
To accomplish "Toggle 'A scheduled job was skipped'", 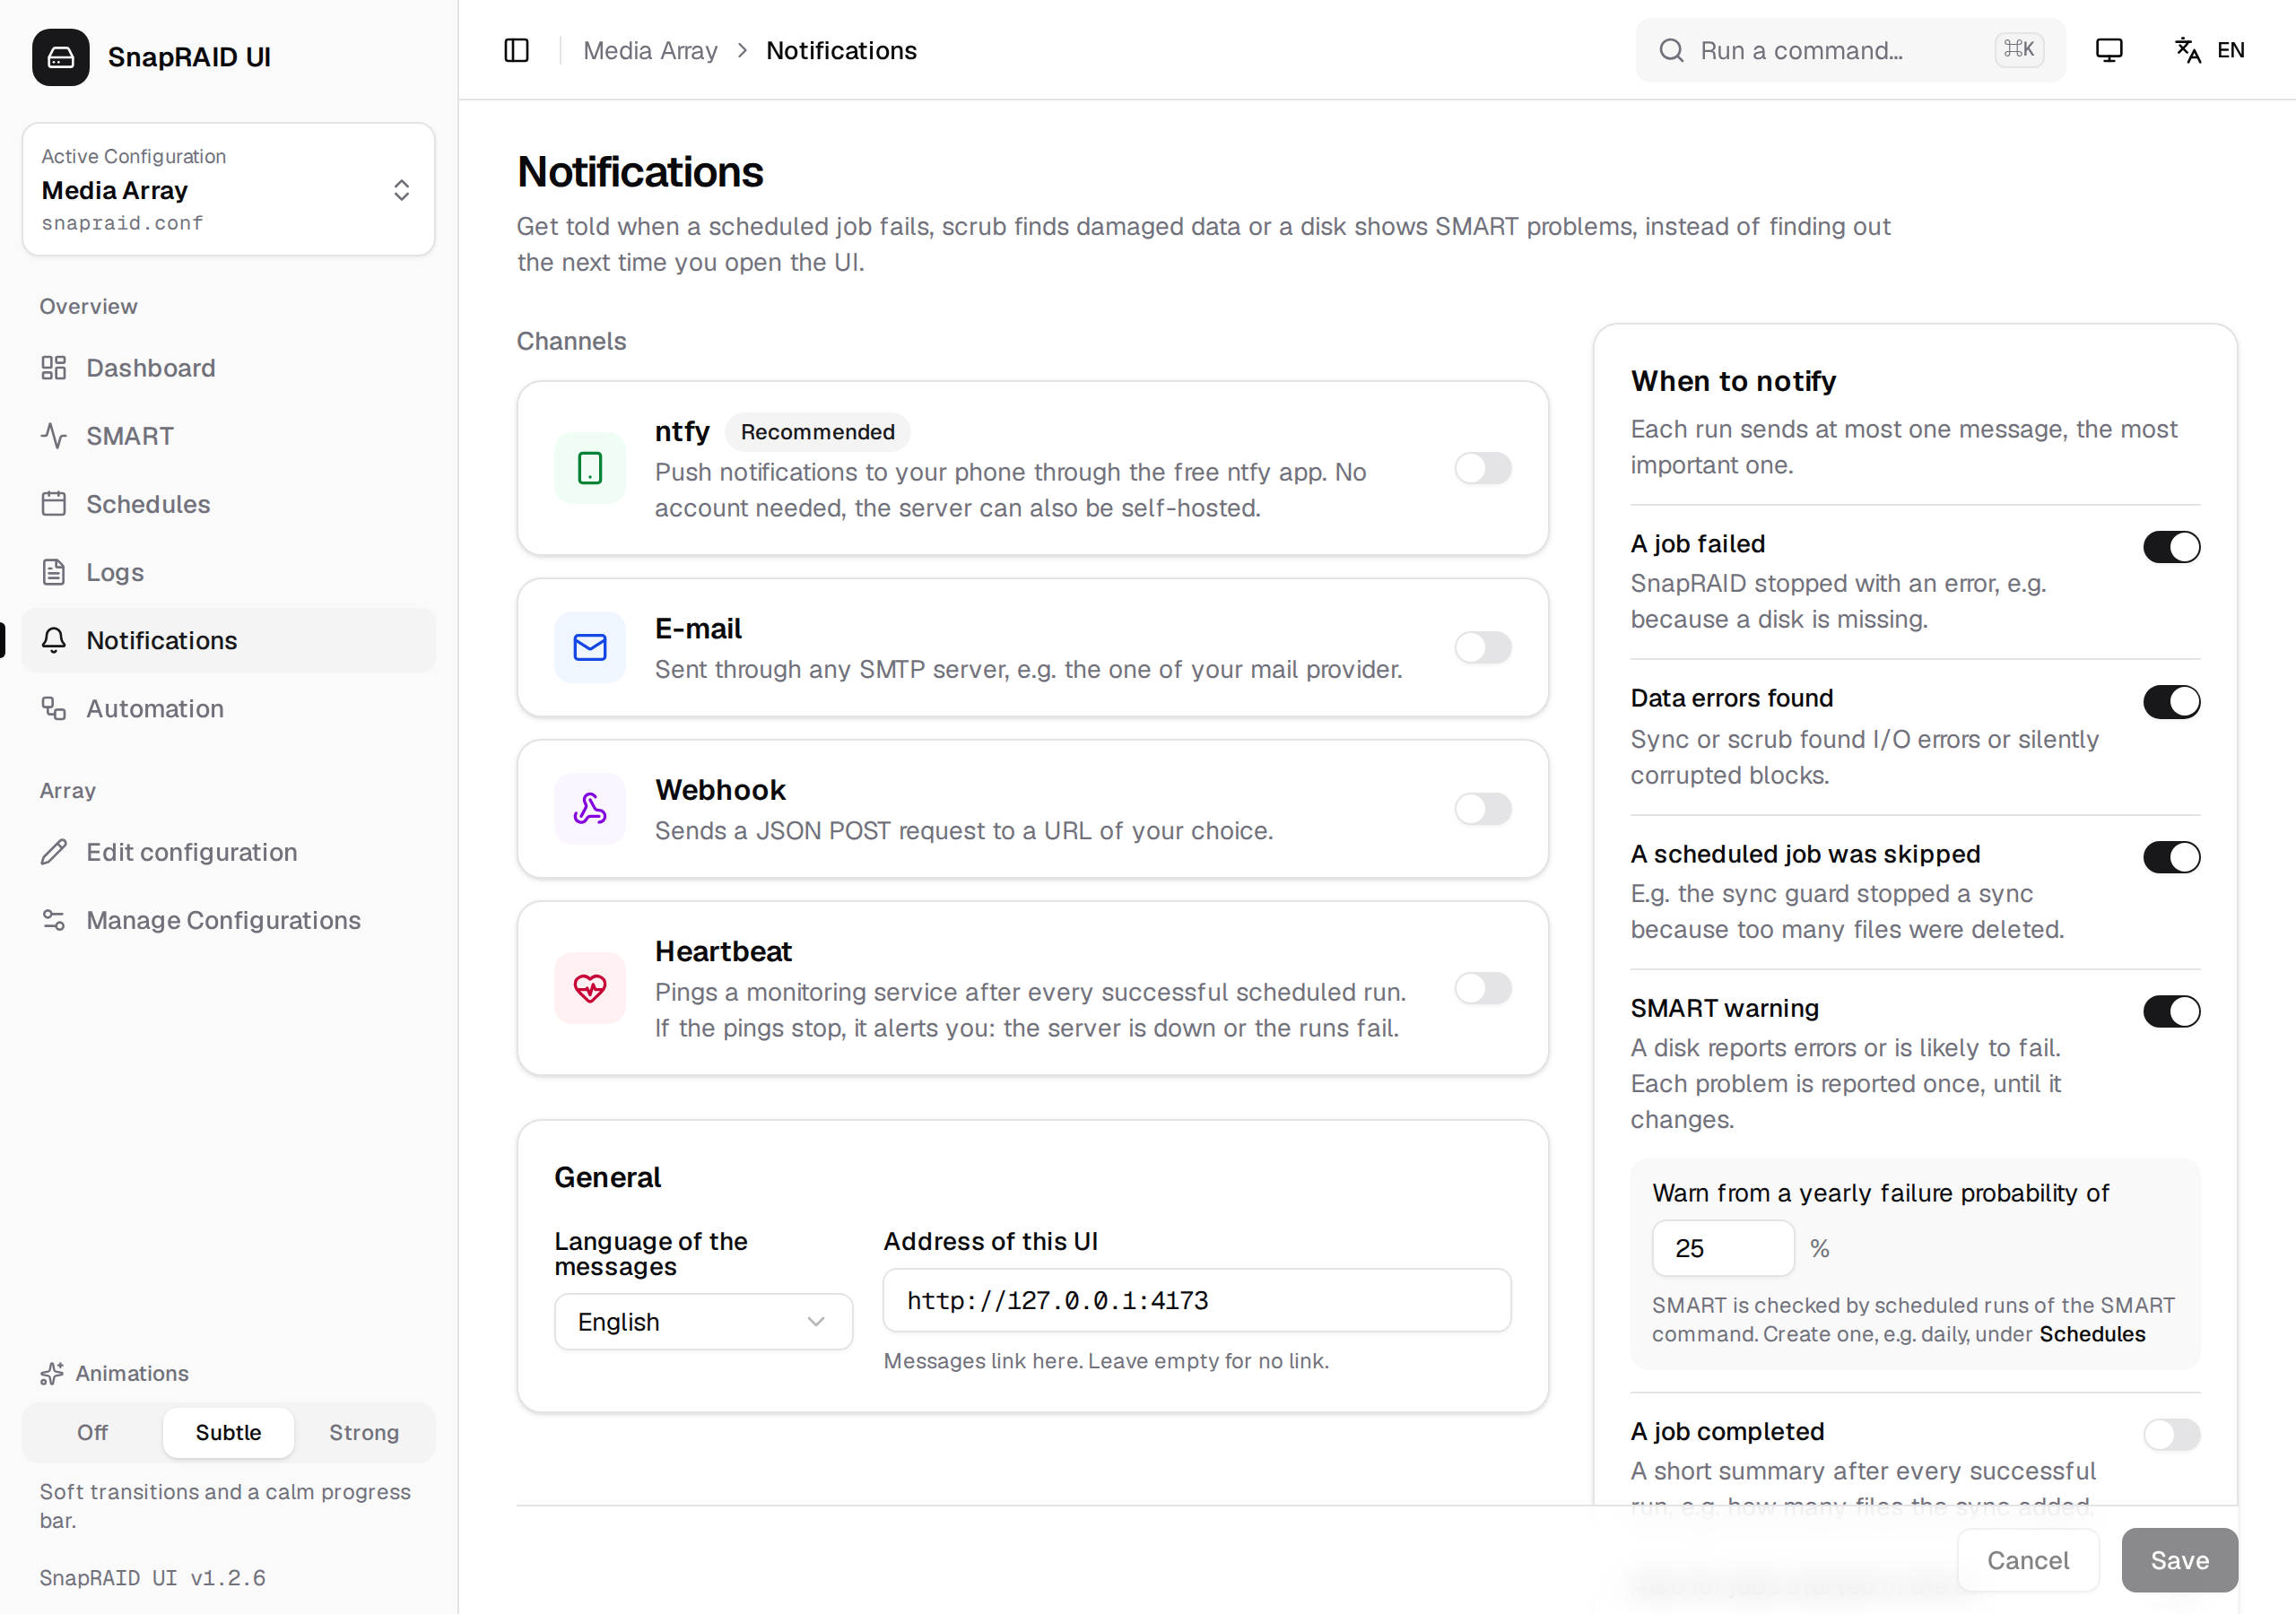I will pyautogui.click(x=2171, y=857).
